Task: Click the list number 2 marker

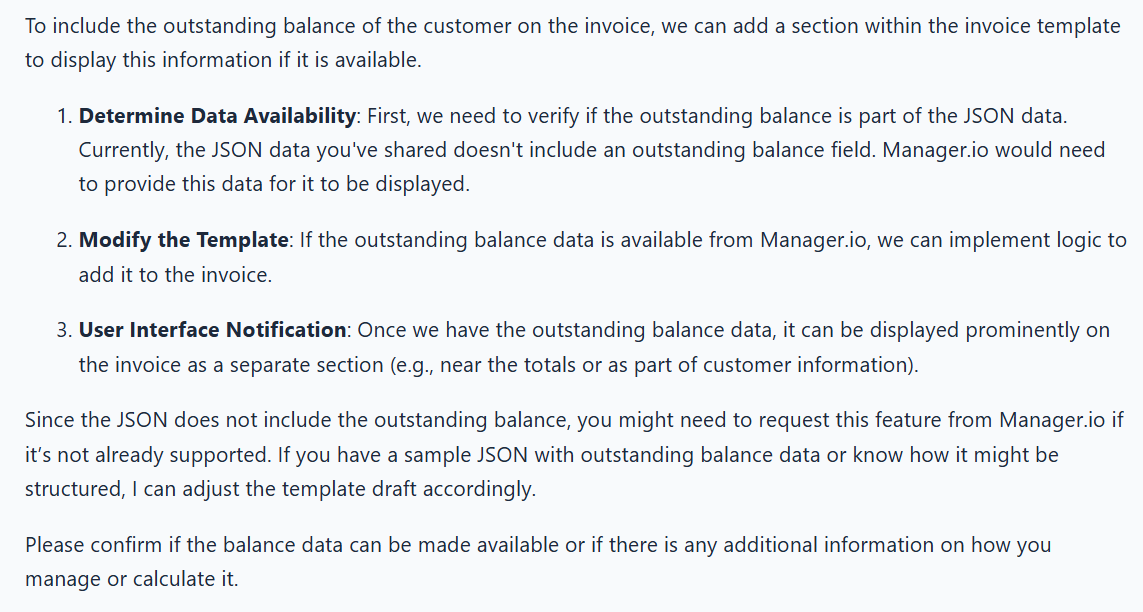Action: (63, 240)
